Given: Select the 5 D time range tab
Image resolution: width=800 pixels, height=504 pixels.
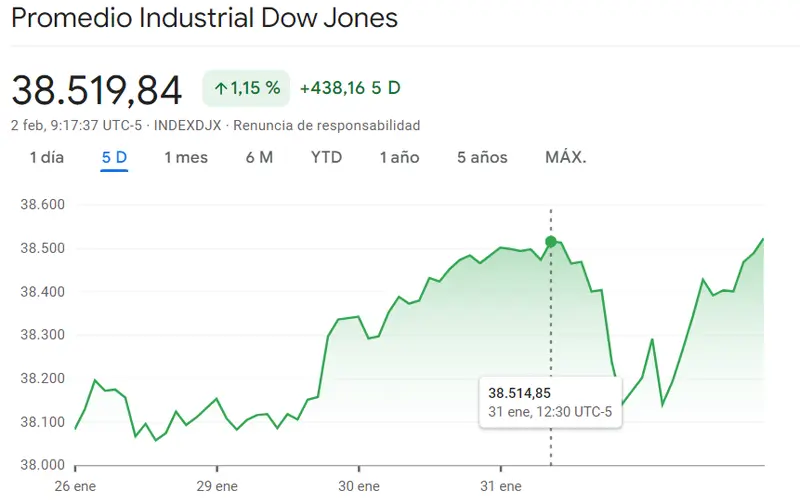Looking at the screenshot, I should (114, 157).
